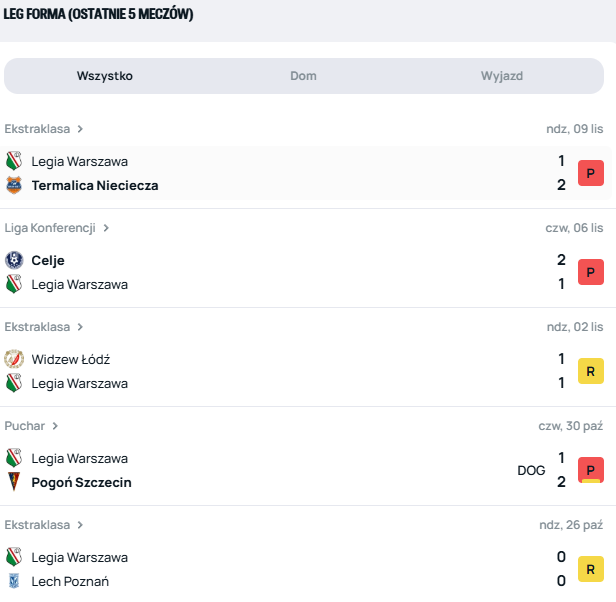Click yellow R badge for Widzew match
Image resolution: width=616 pixels, height=602 pixels.
(591, 371)
